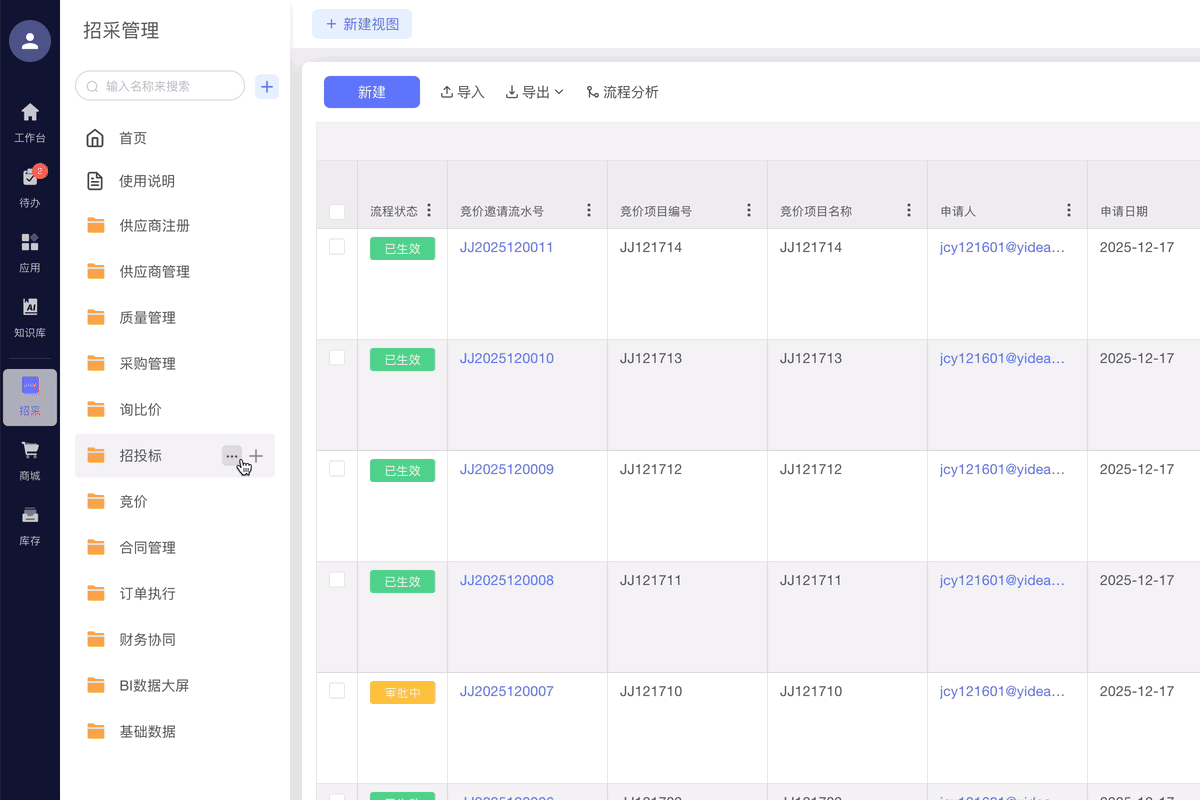Expand the 导出 export dropdown
The height and width of the screenshot is (800, 1200).
(x=535, y=92)
